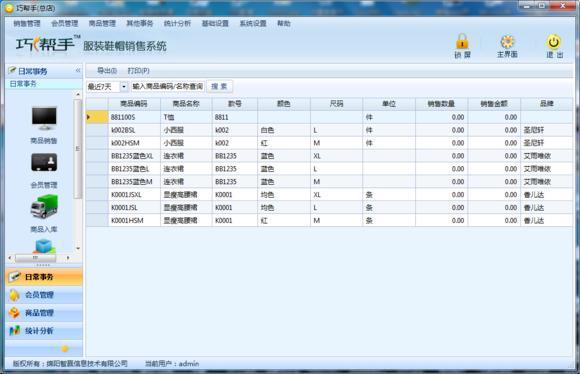Click the 版权所有 company text in status bar
Screen dimensions: 580x374
tap(70, 364)
